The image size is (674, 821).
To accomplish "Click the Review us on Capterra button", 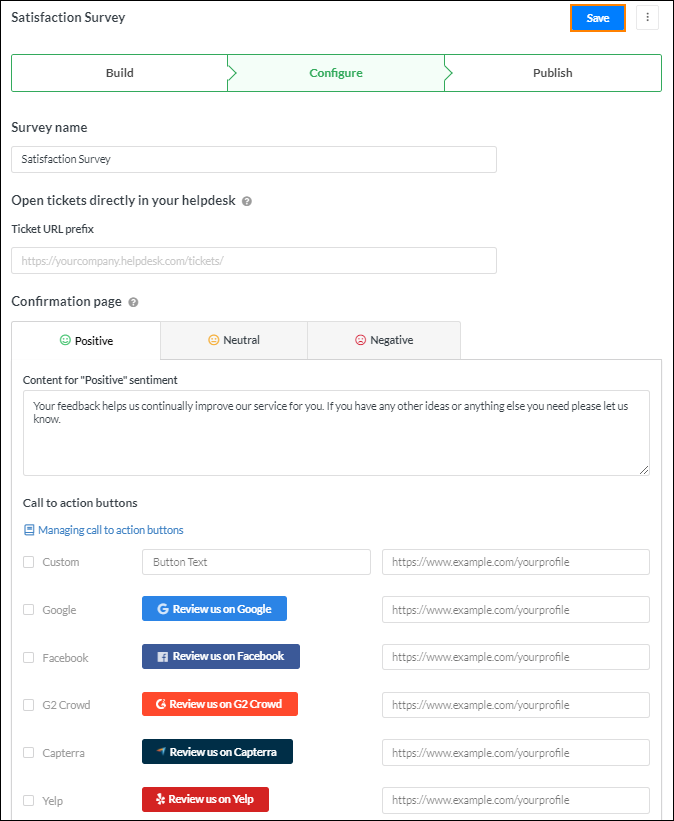I will tap(217, 752).
